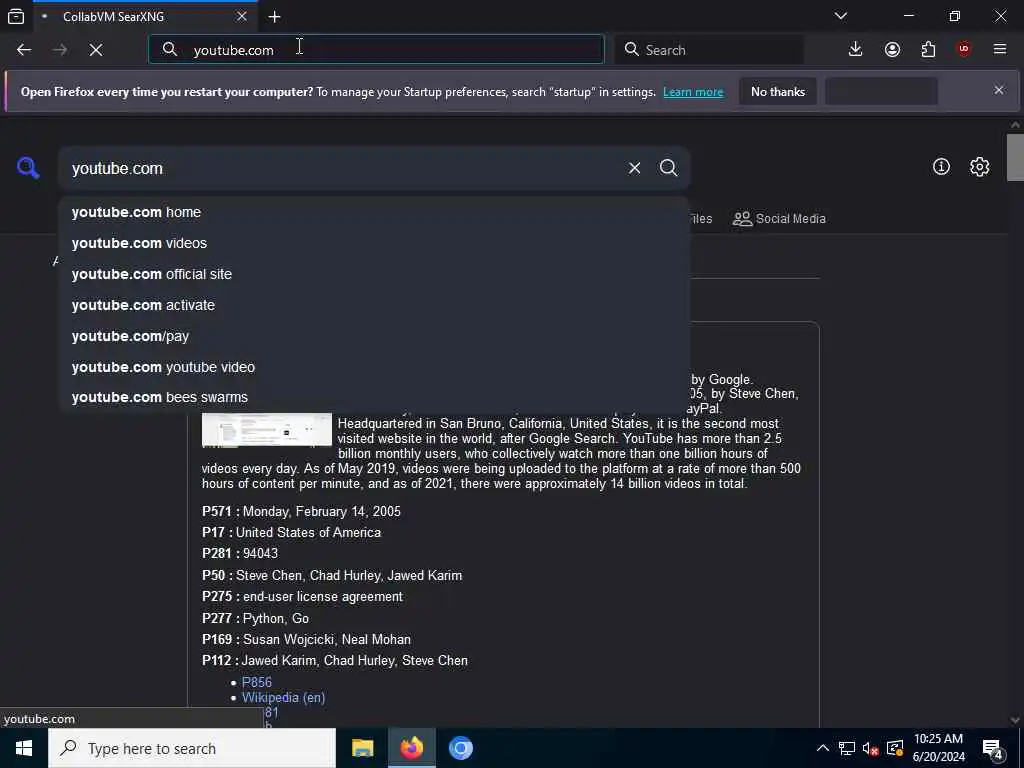This screenshot has width=1024, height=768.
Task: Select suggestion 'youtube.com home'
Action: [x=374, y=212]
